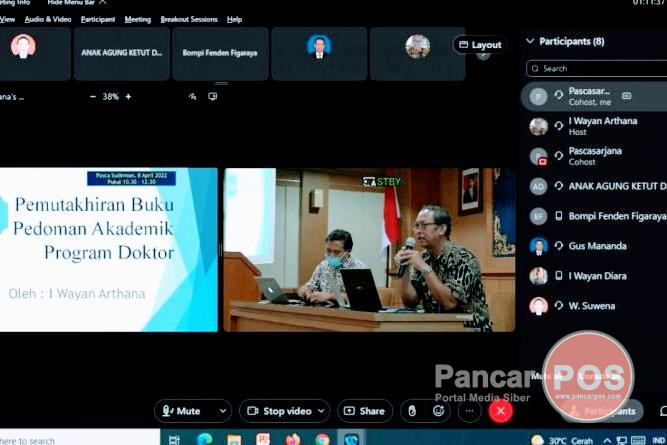667x445 pixels.
Task: Open Microsoft Edge from the taskbar
Action: pos(204,439)
